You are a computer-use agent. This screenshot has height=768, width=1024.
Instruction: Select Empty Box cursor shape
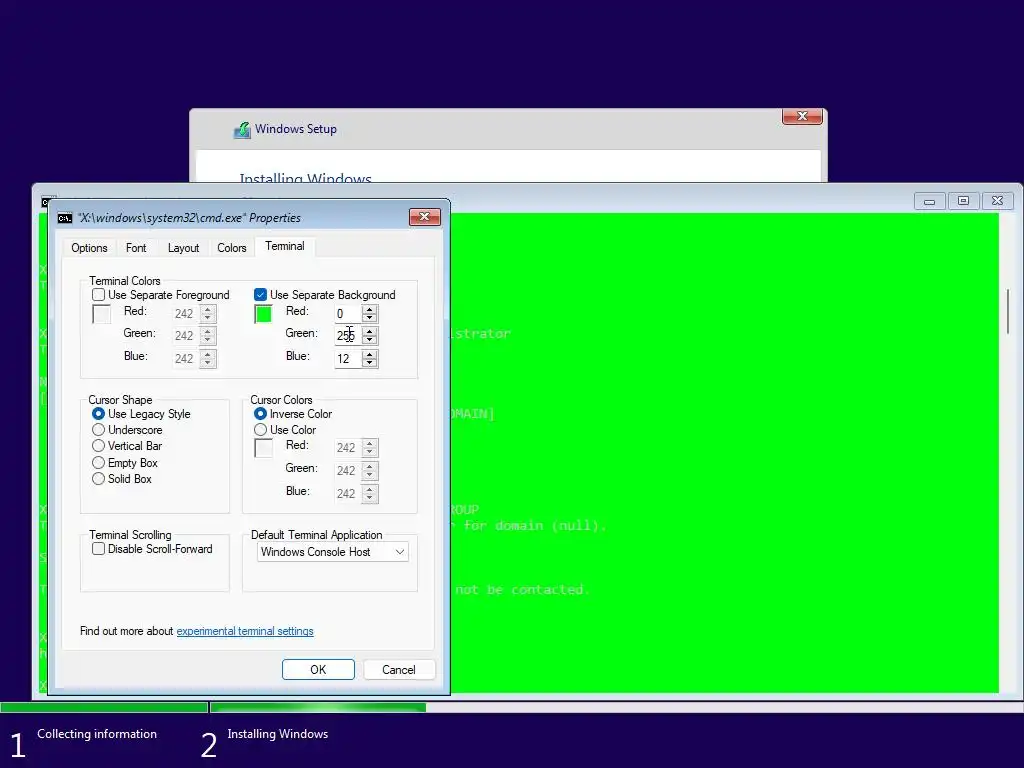tap(98, 463)
